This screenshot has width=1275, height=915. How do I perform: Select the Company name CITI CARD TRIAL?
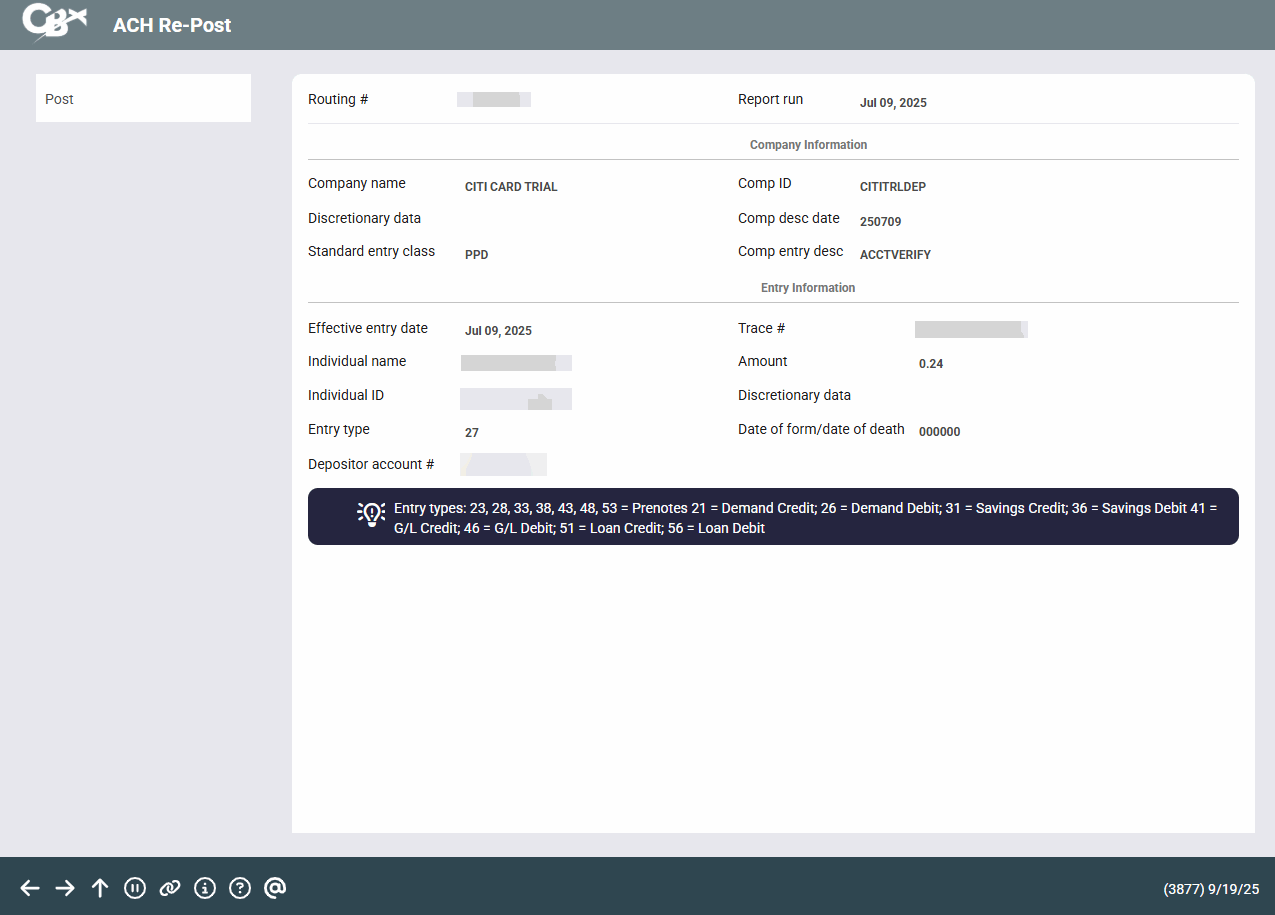tap(511, 187)
